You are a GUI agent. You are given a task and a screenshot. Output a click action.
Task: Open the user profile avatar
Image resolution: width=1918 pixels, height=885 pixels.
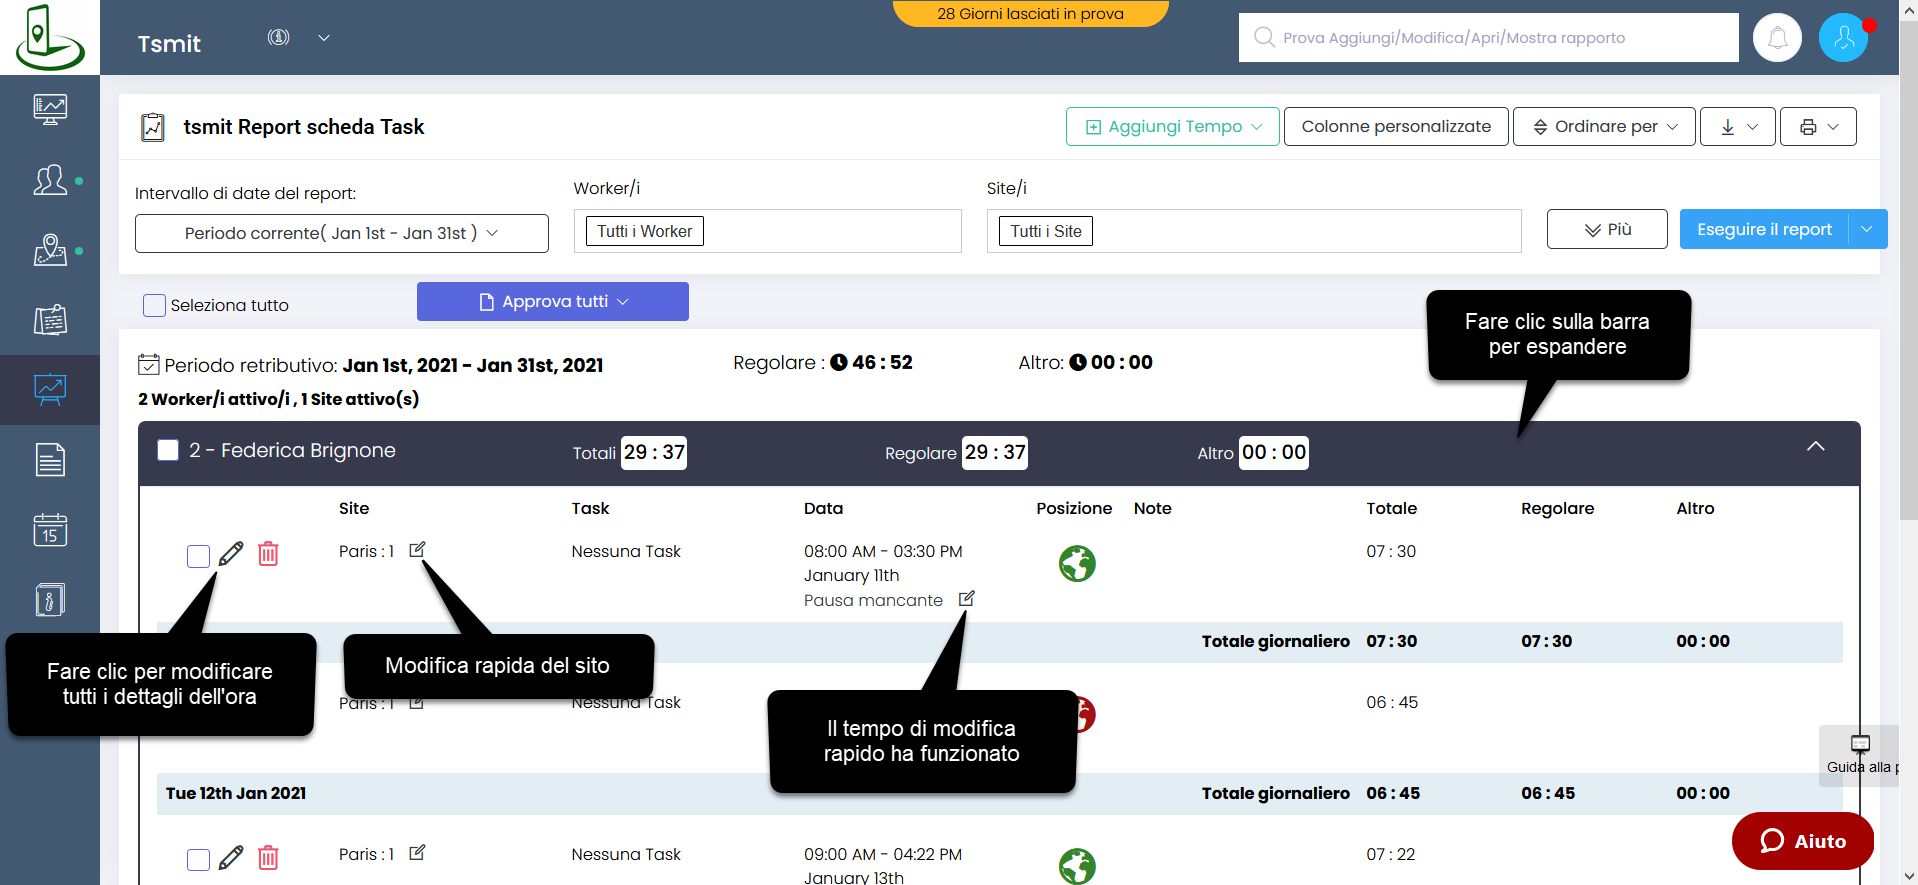(x=1843, y=38)
